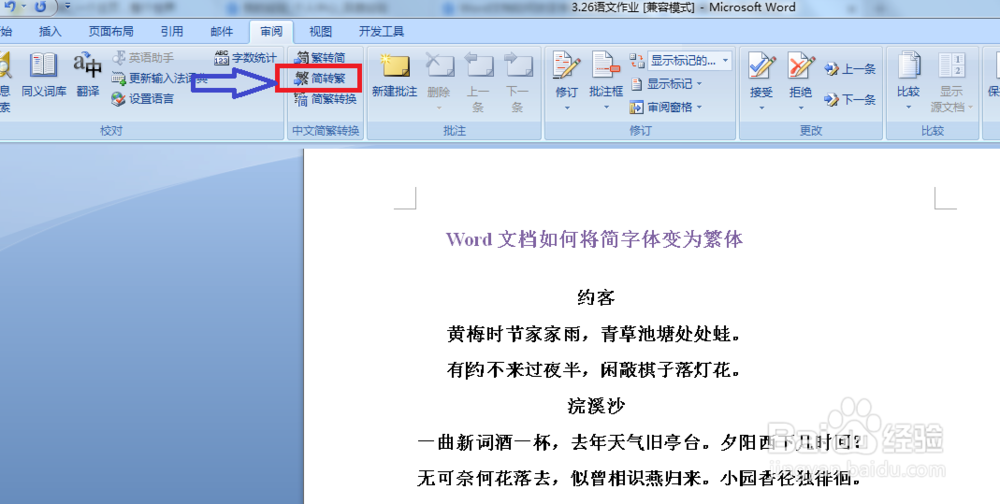The image size is (1000, 504).
Task: Click 下一条 in the 更改 group
Action: [x=849, y=99]
